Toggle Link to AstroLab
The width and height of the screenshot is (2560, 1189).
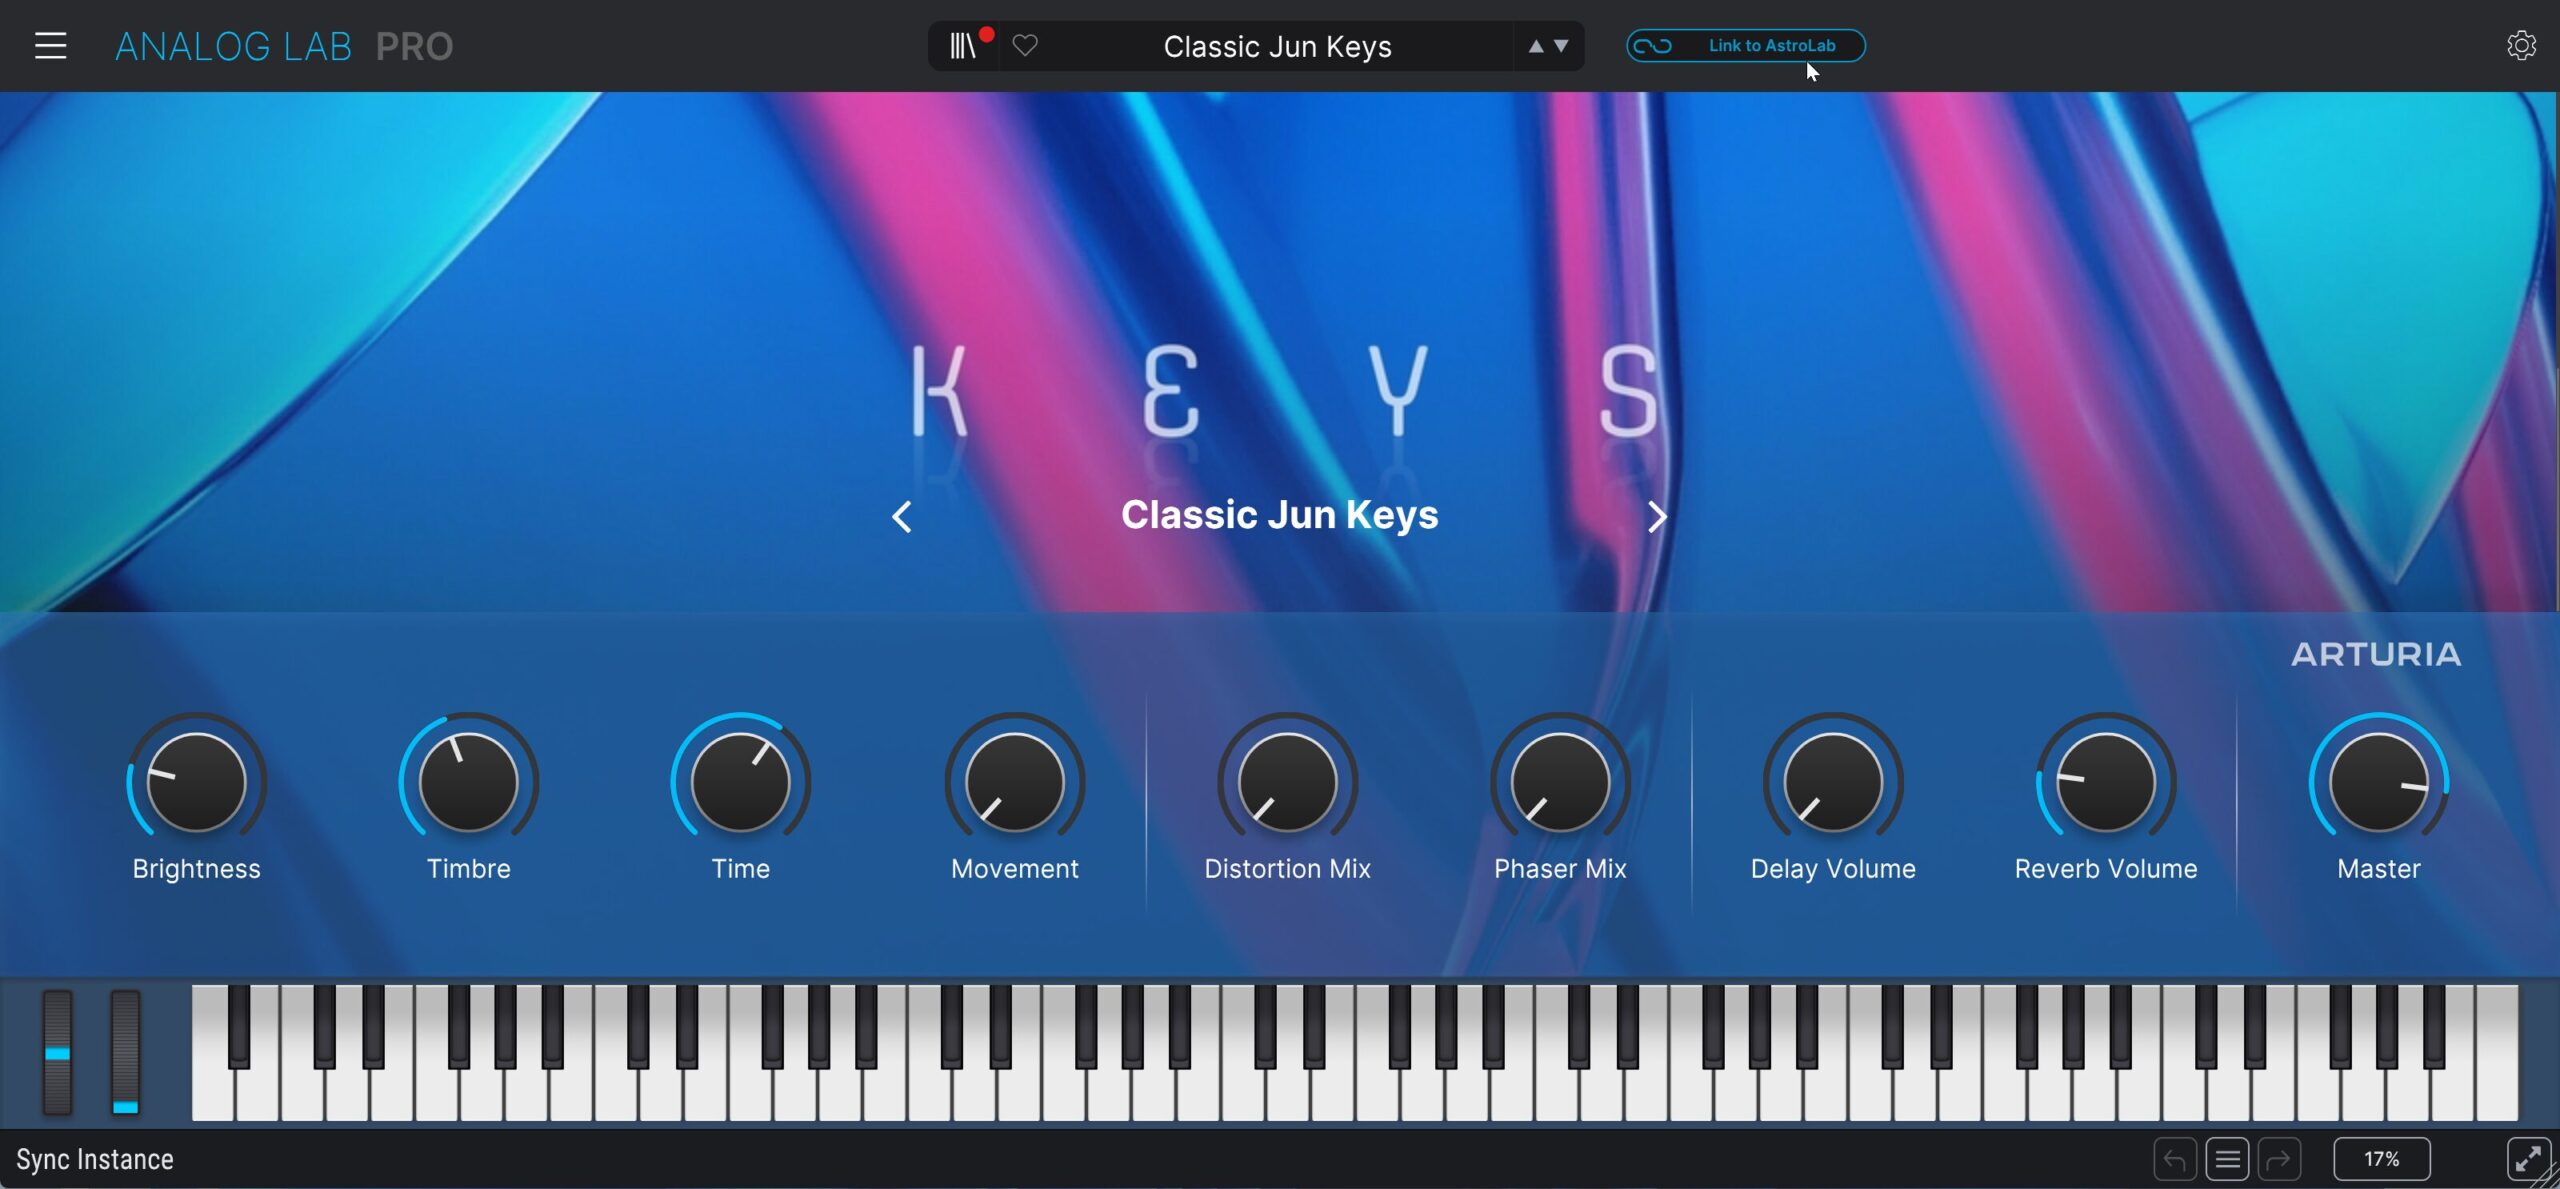[1771, 46]
